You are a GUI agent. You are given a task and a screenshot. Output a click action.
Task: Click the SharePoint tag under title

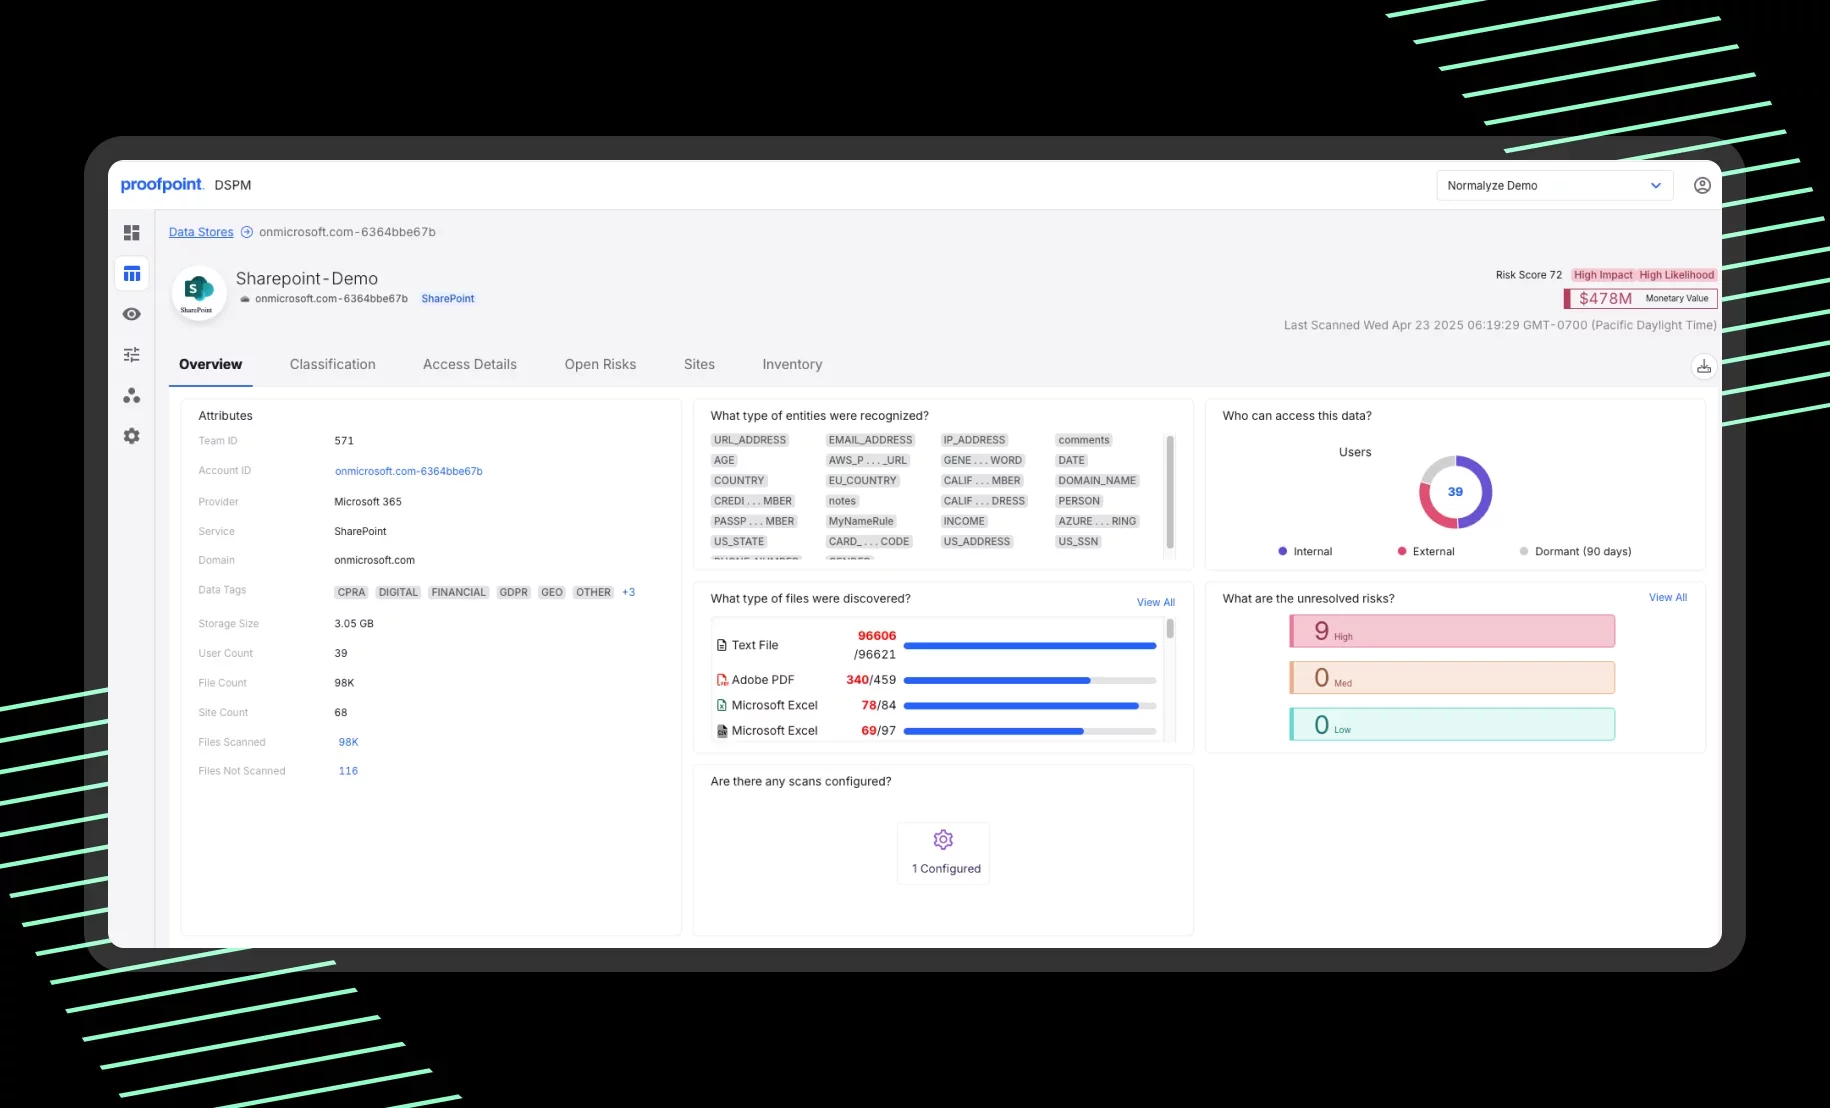click(x=448, y=299)
